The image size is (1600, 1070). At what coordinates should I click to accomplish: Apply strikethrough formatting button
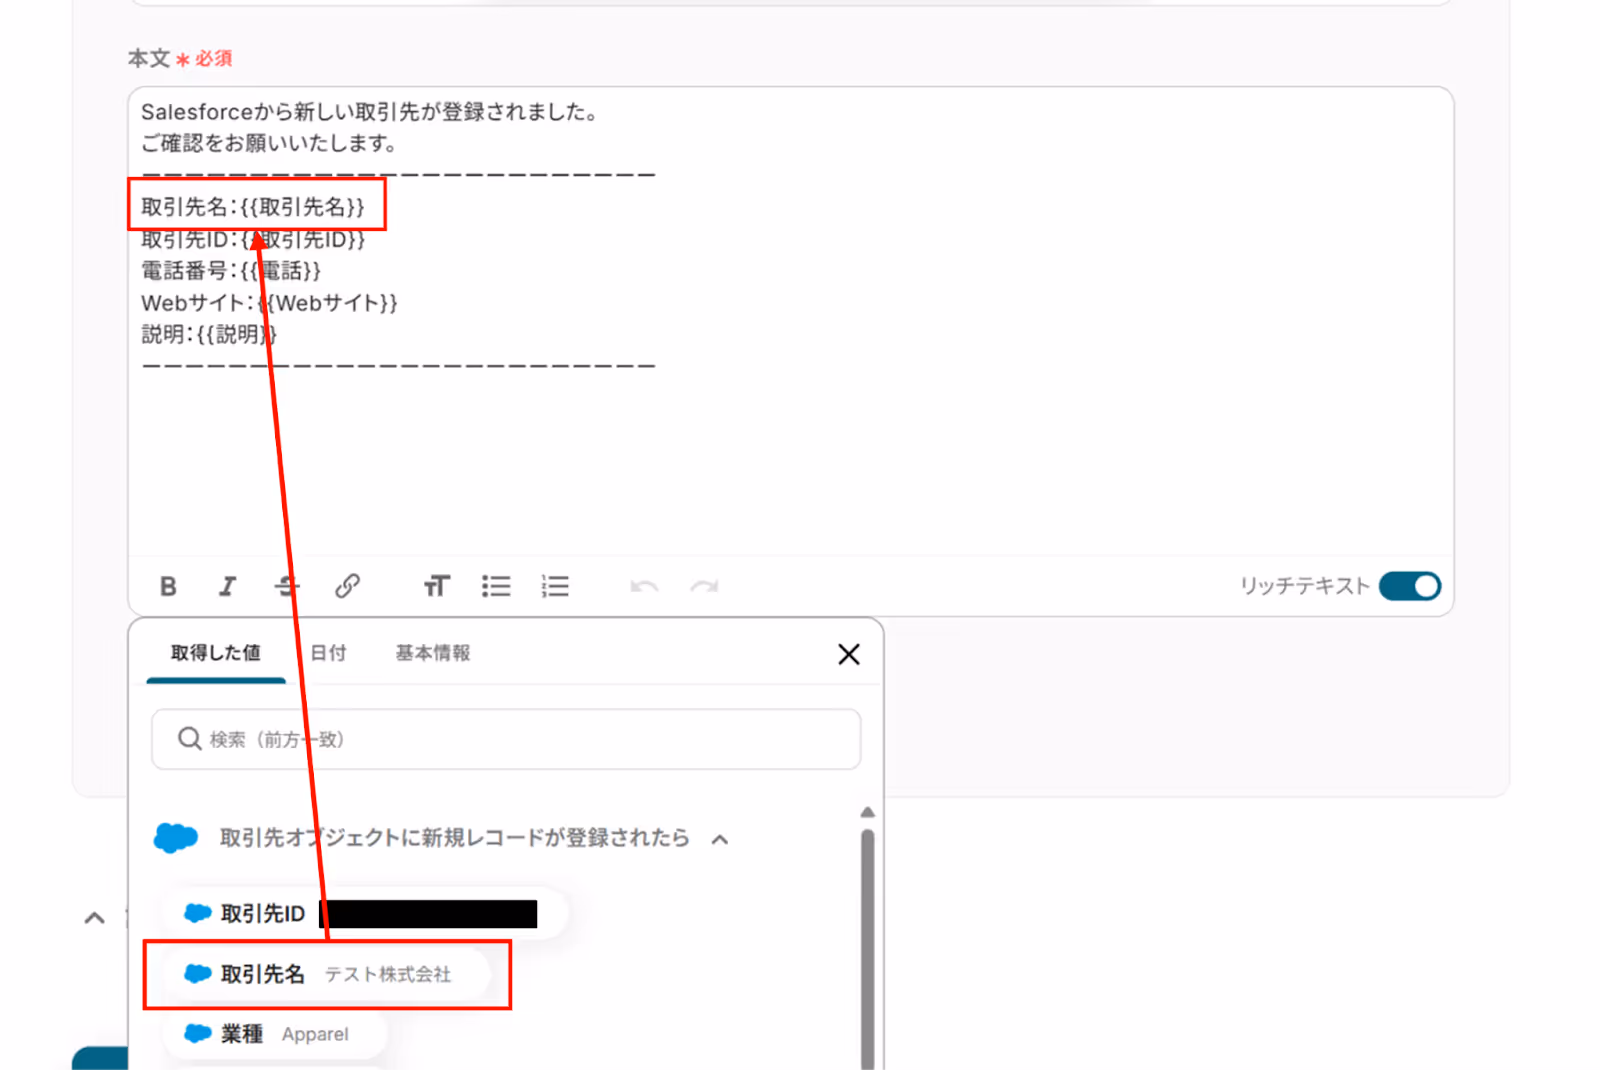(287, 586)
